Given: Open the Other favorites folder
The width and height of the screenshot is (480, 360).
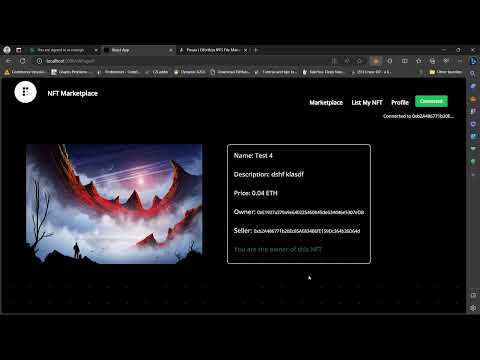Looking at the screenshot, I should [x=446, y=72].
